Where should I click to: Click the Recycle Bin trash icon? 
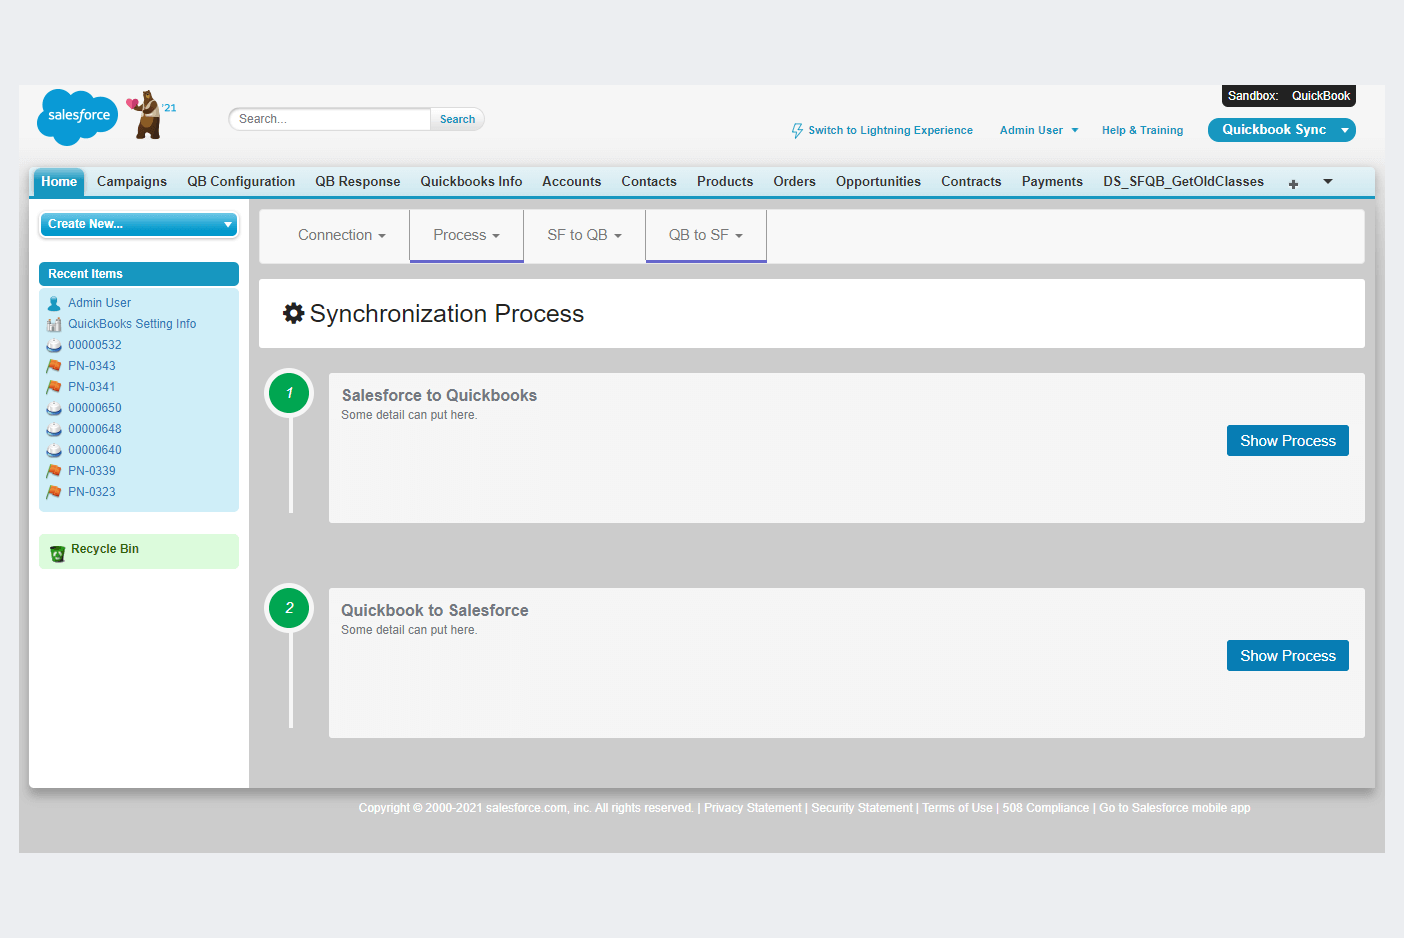point(57,553)
